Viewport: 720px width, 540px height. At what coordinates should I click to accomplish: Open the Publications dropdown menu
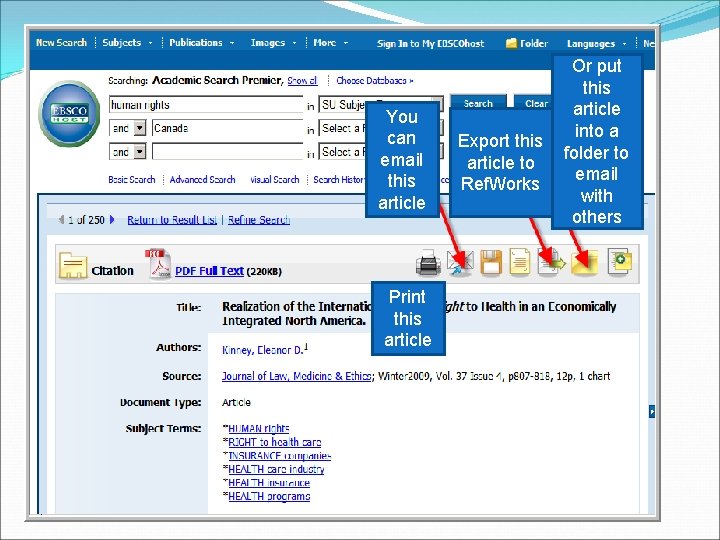click(202, 42)
